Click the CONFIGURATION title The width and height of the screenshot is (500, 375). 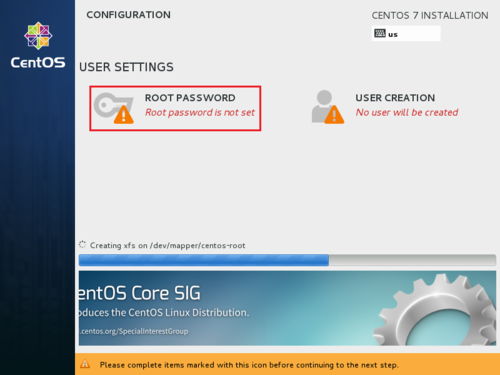[x=128, y=15]
